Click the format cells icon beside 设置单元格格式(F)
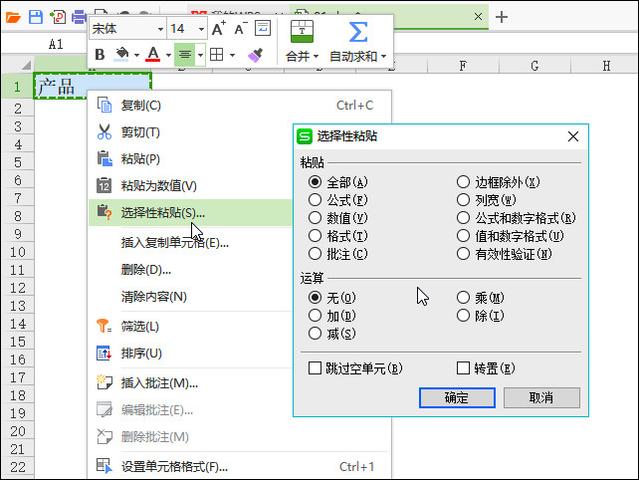The image size is (639, 480). [104, 466]
